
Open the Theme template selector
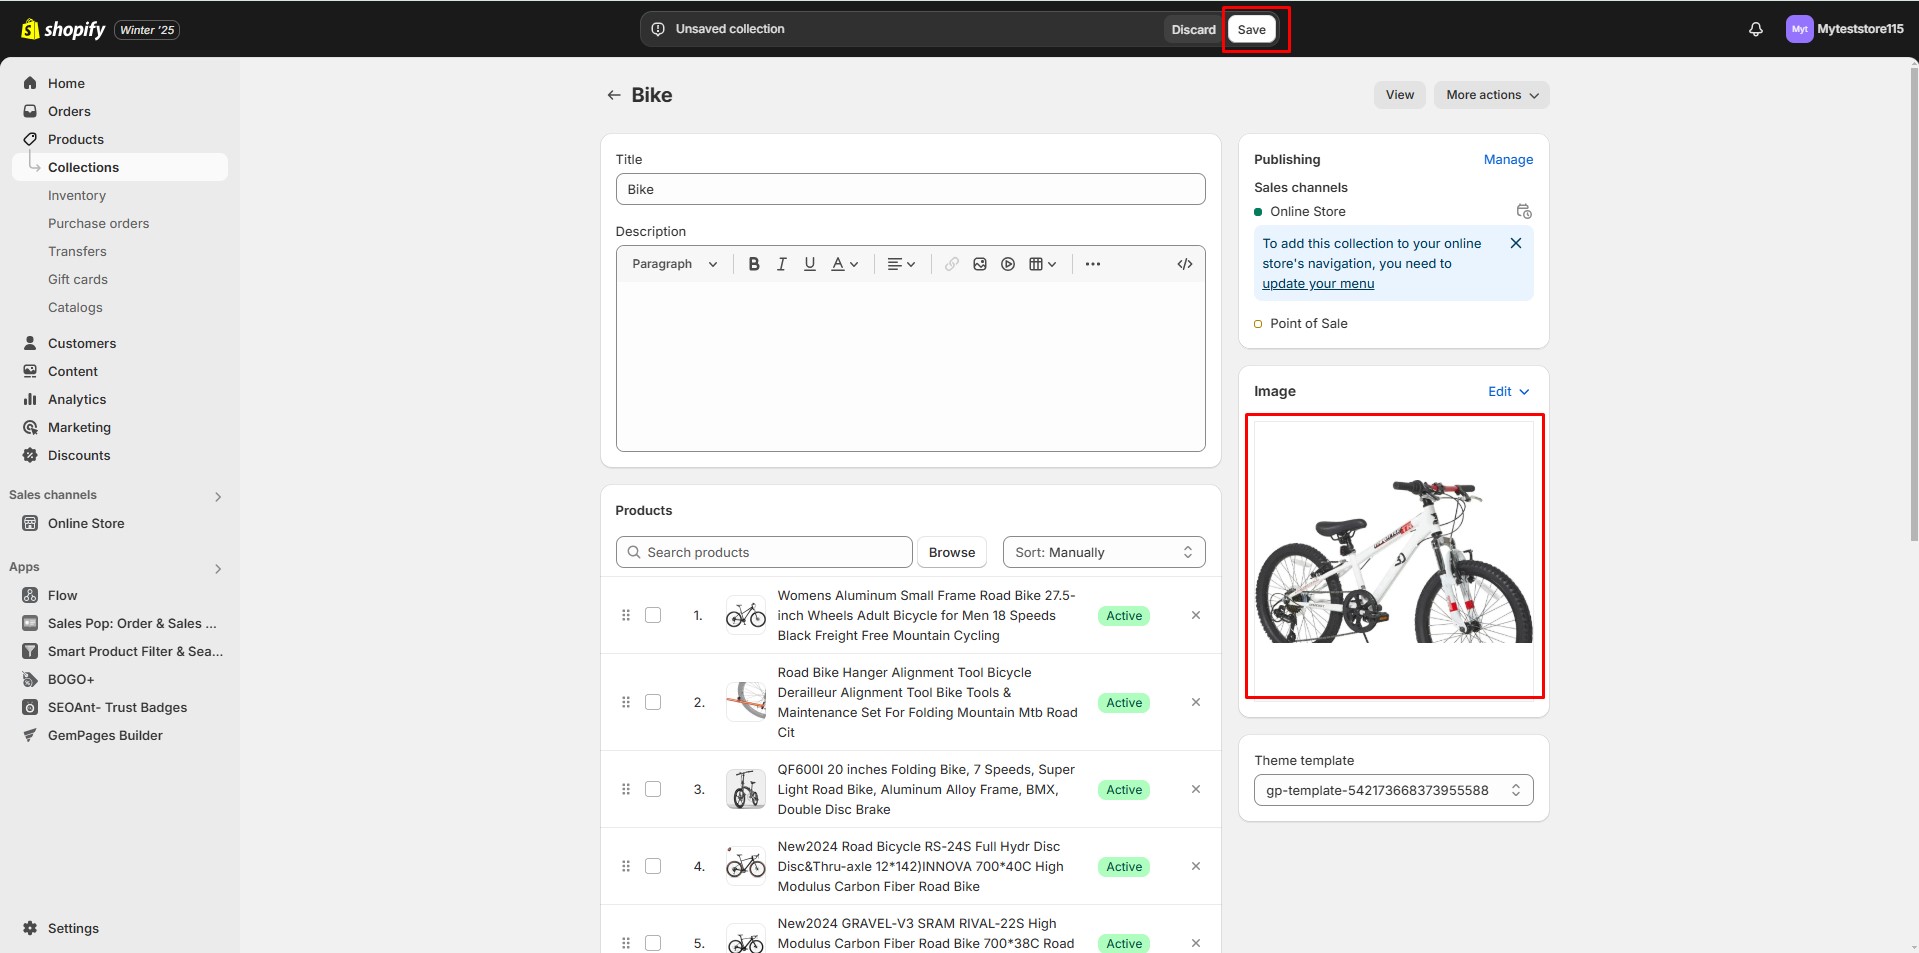(x=1393, y=790)
